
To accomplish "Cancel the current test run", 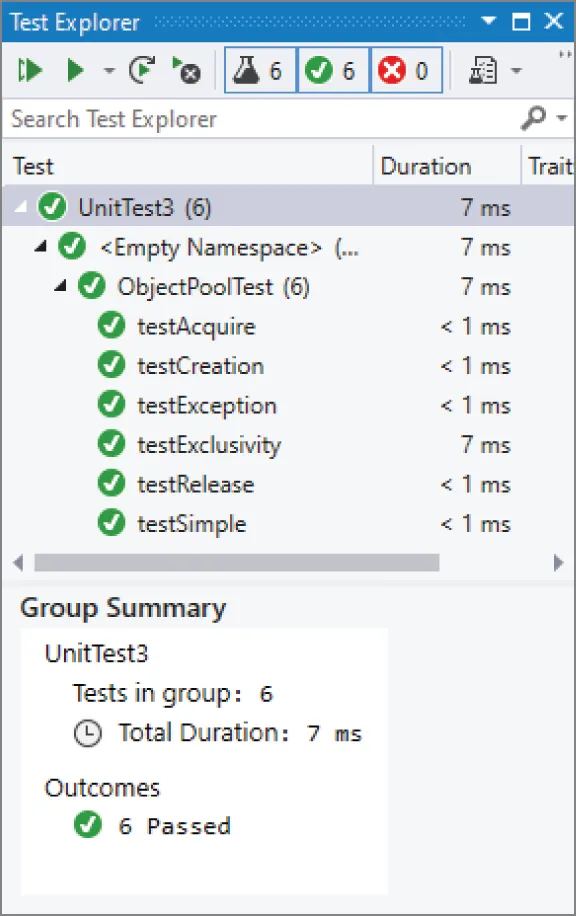I will coord(186,70).
